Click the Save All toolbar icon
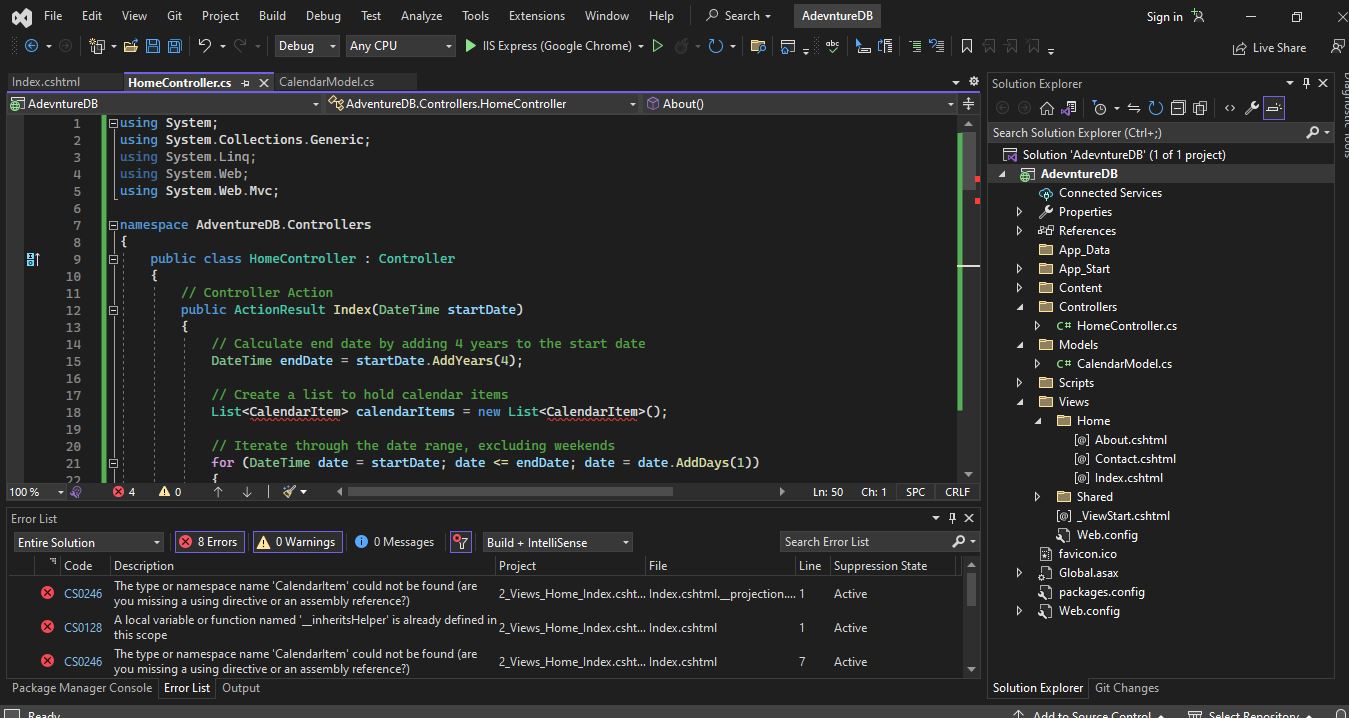1349x718 pixels. point(175,46)
